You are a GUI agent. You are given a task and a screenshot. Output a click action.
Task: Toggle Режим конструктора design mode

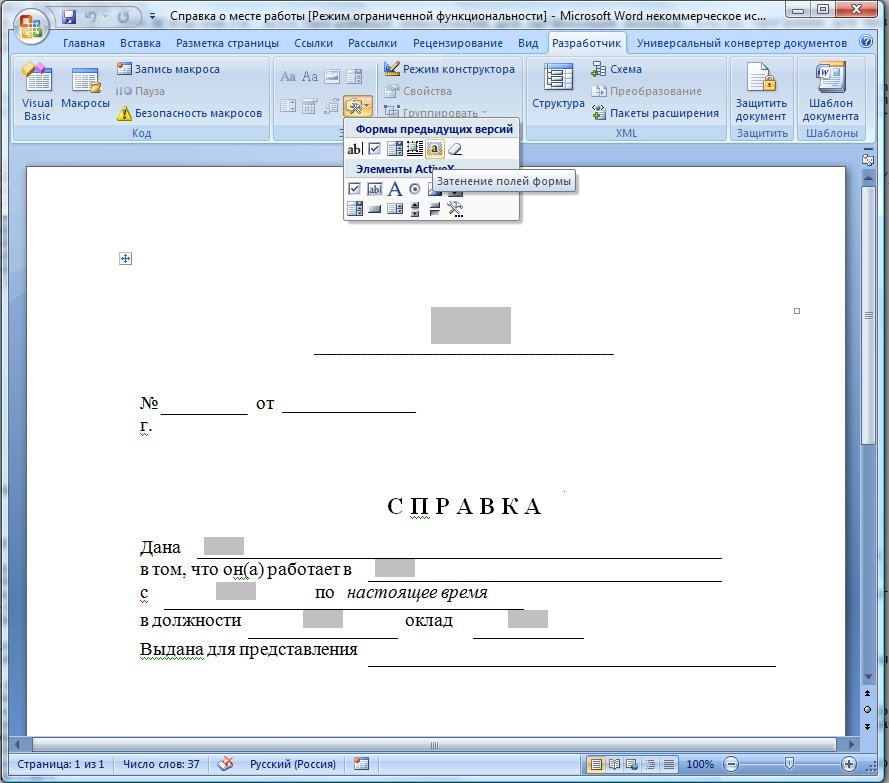coord(449,69)
